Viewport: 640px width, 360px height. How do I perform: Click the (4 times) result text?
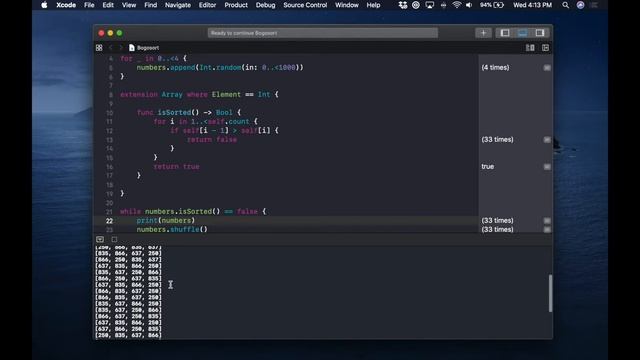click(495, 67)
